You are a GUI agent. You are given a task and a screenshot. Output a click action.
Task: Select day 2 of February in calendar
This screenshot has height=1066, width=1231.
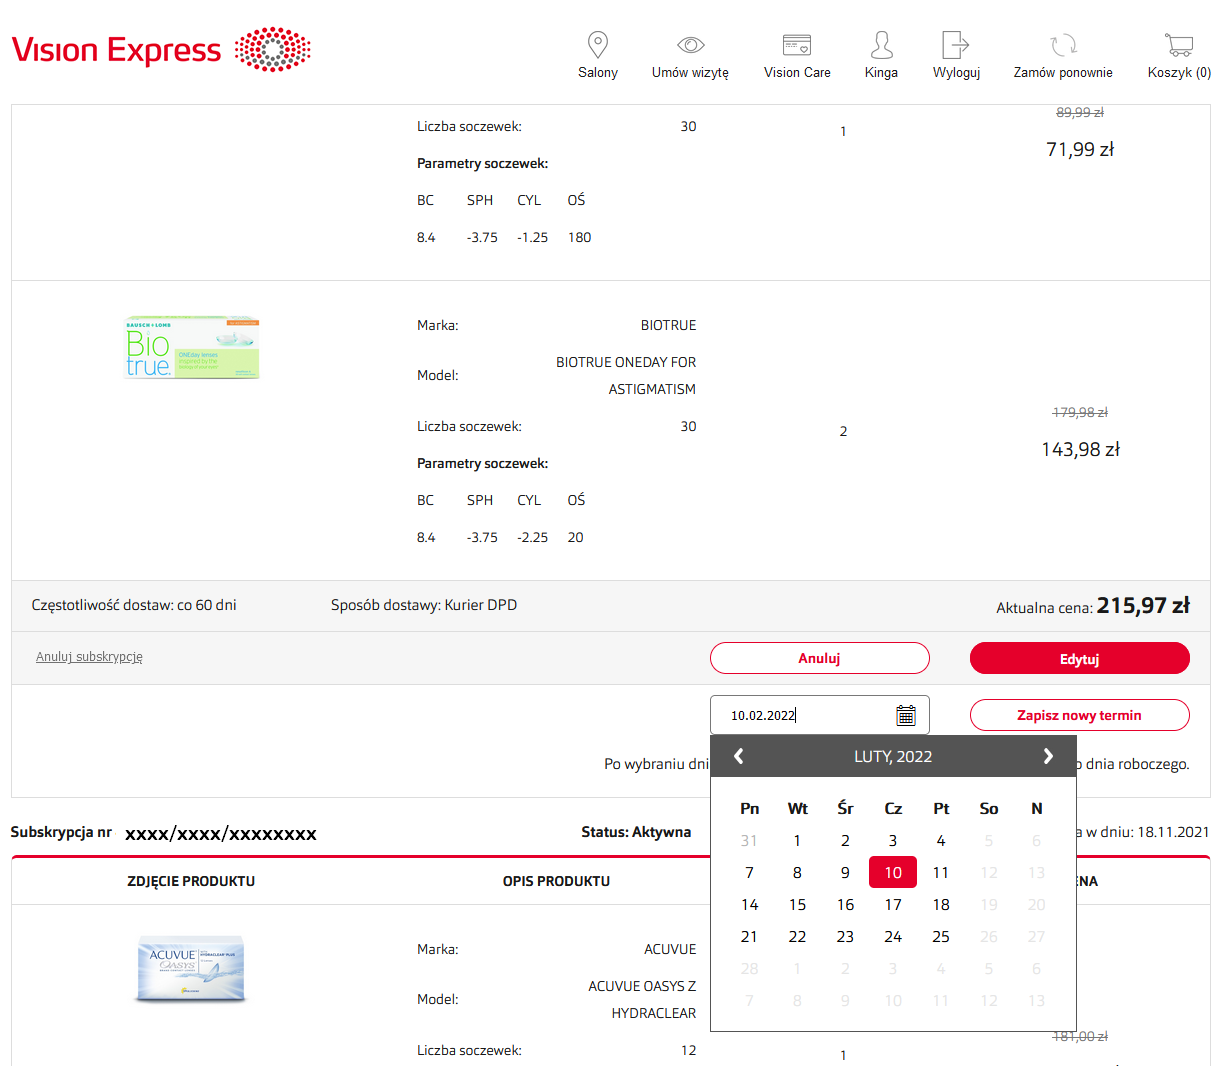[x=845, y=841]
